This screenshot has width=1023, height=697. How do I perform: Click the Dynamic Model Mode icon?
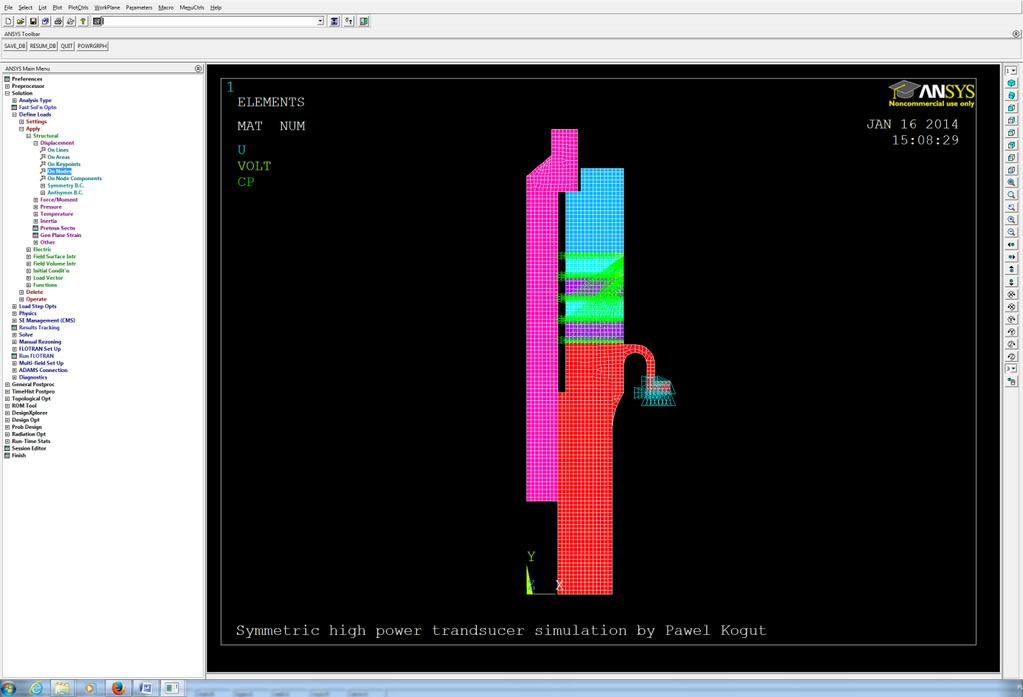(1011, 381)
